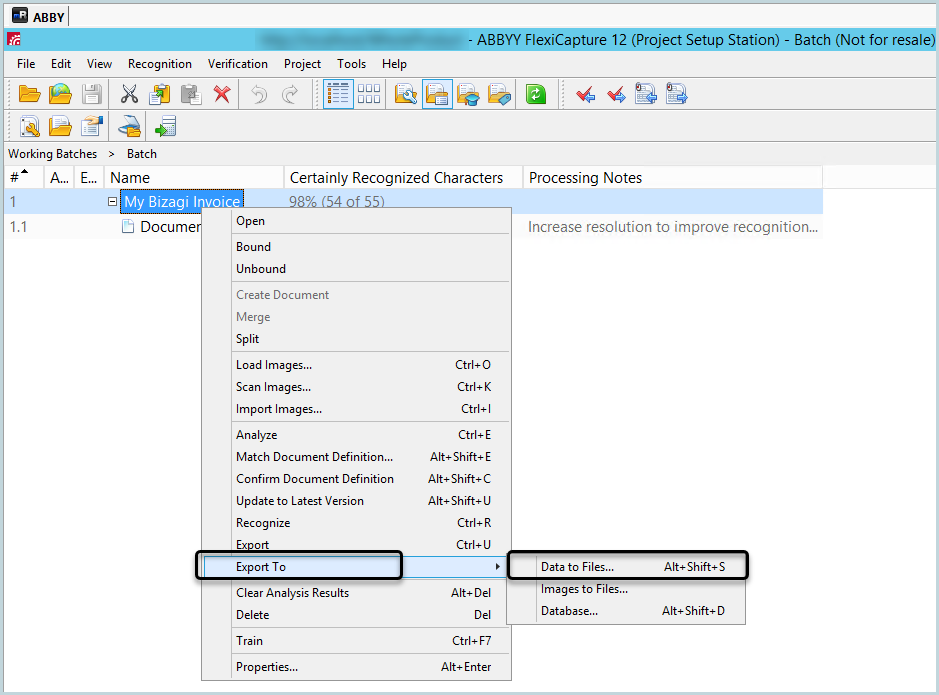Switch to thumbnails grid view icon
This screenshot has width=939, height=695.
point(369,94)
